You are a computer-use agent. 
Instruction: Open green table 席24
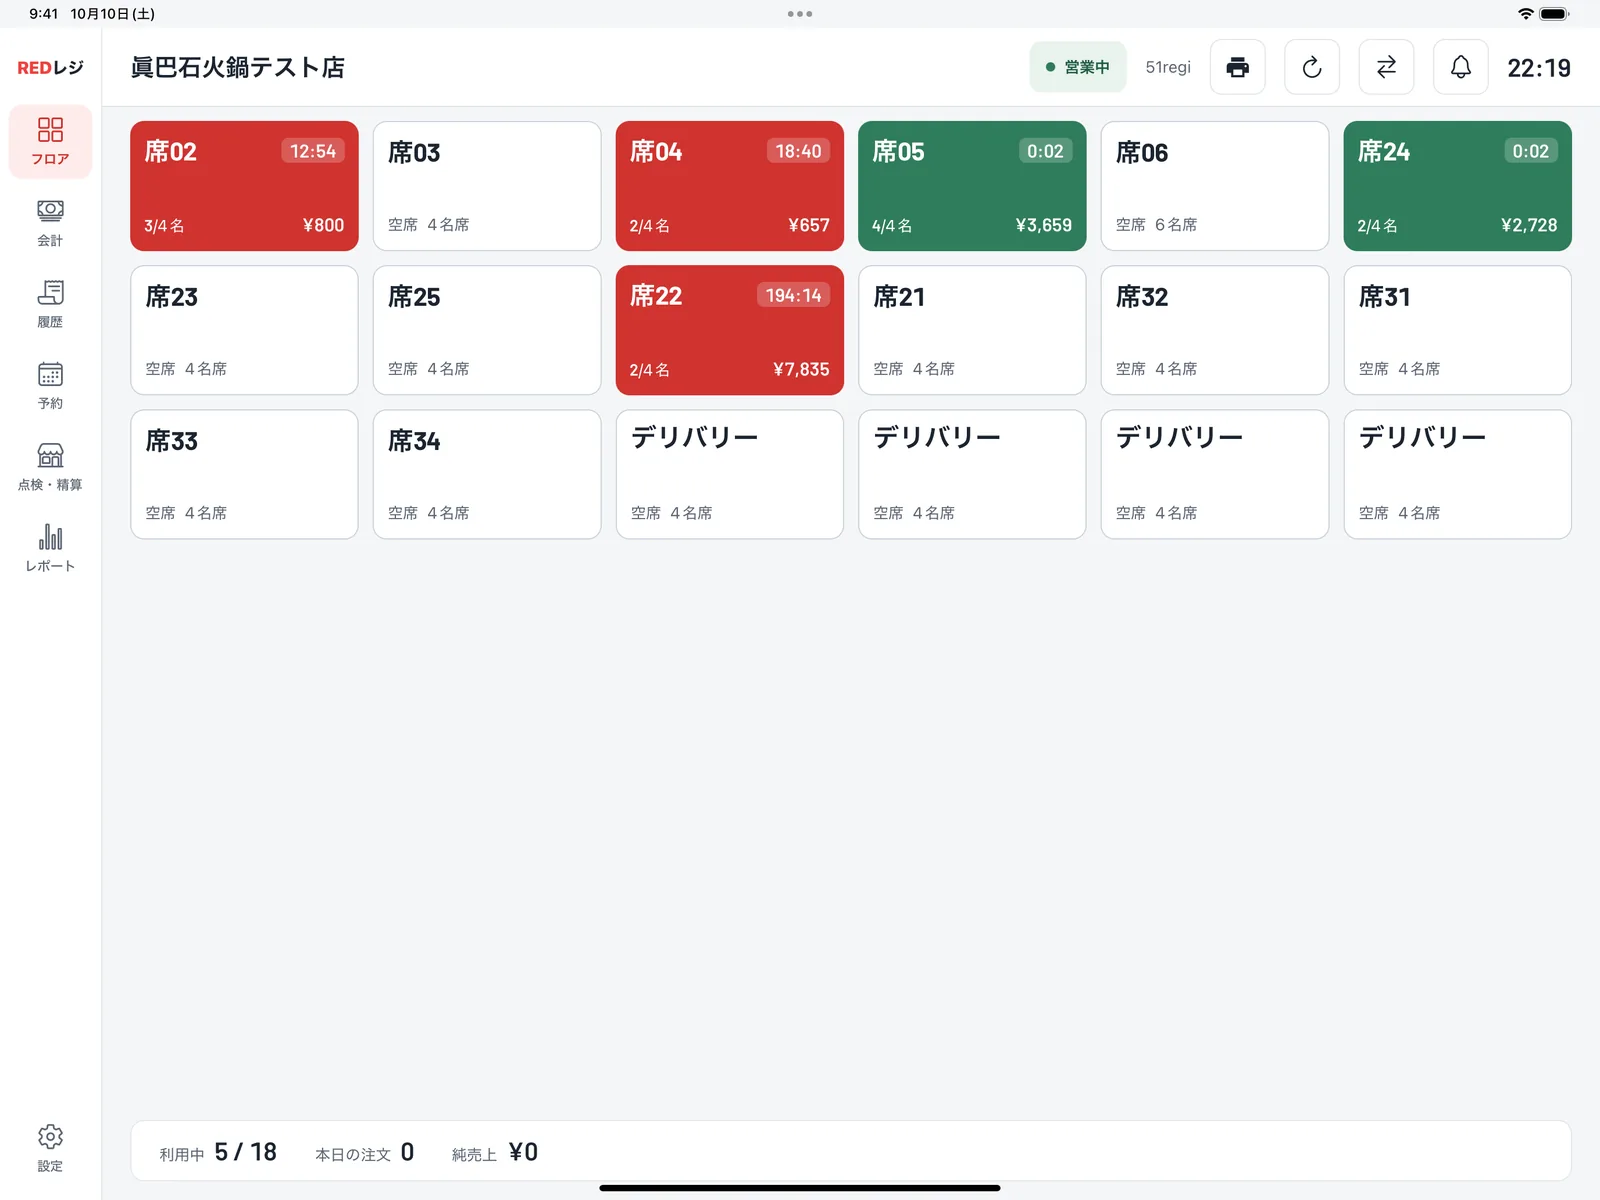[1458, 186]
